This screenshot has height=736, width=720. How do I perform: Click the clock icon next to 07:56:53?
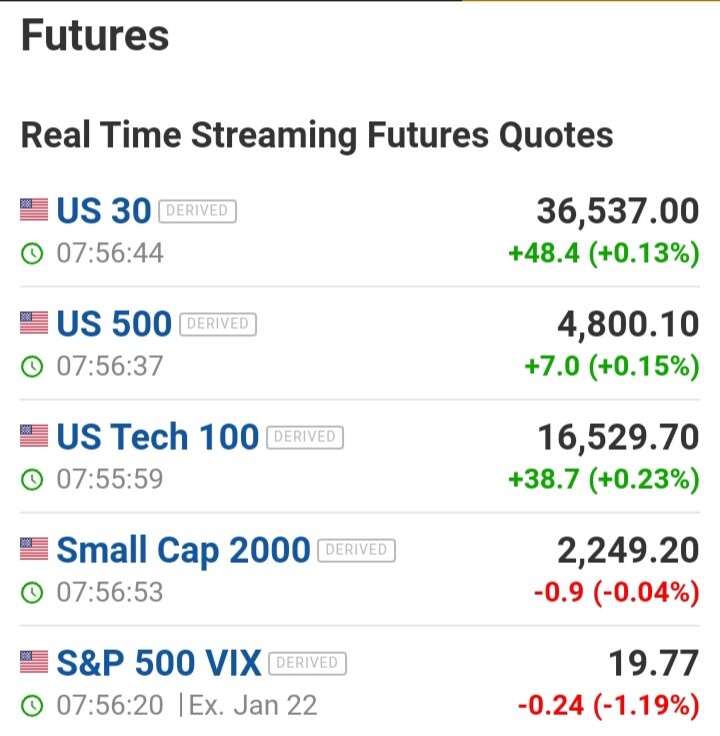[32, 592]
